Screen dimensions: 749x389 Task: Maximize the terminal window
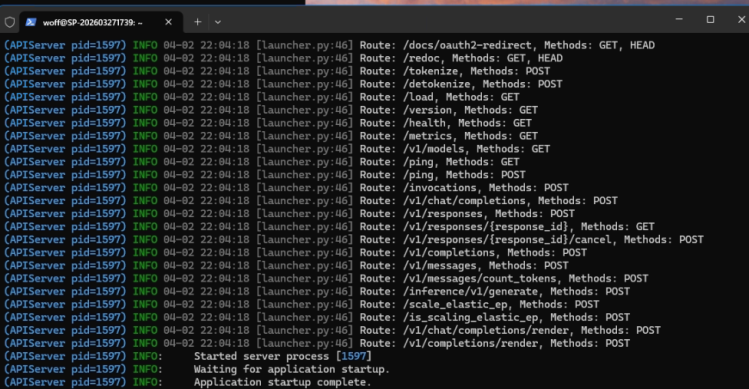click(710, 20)
